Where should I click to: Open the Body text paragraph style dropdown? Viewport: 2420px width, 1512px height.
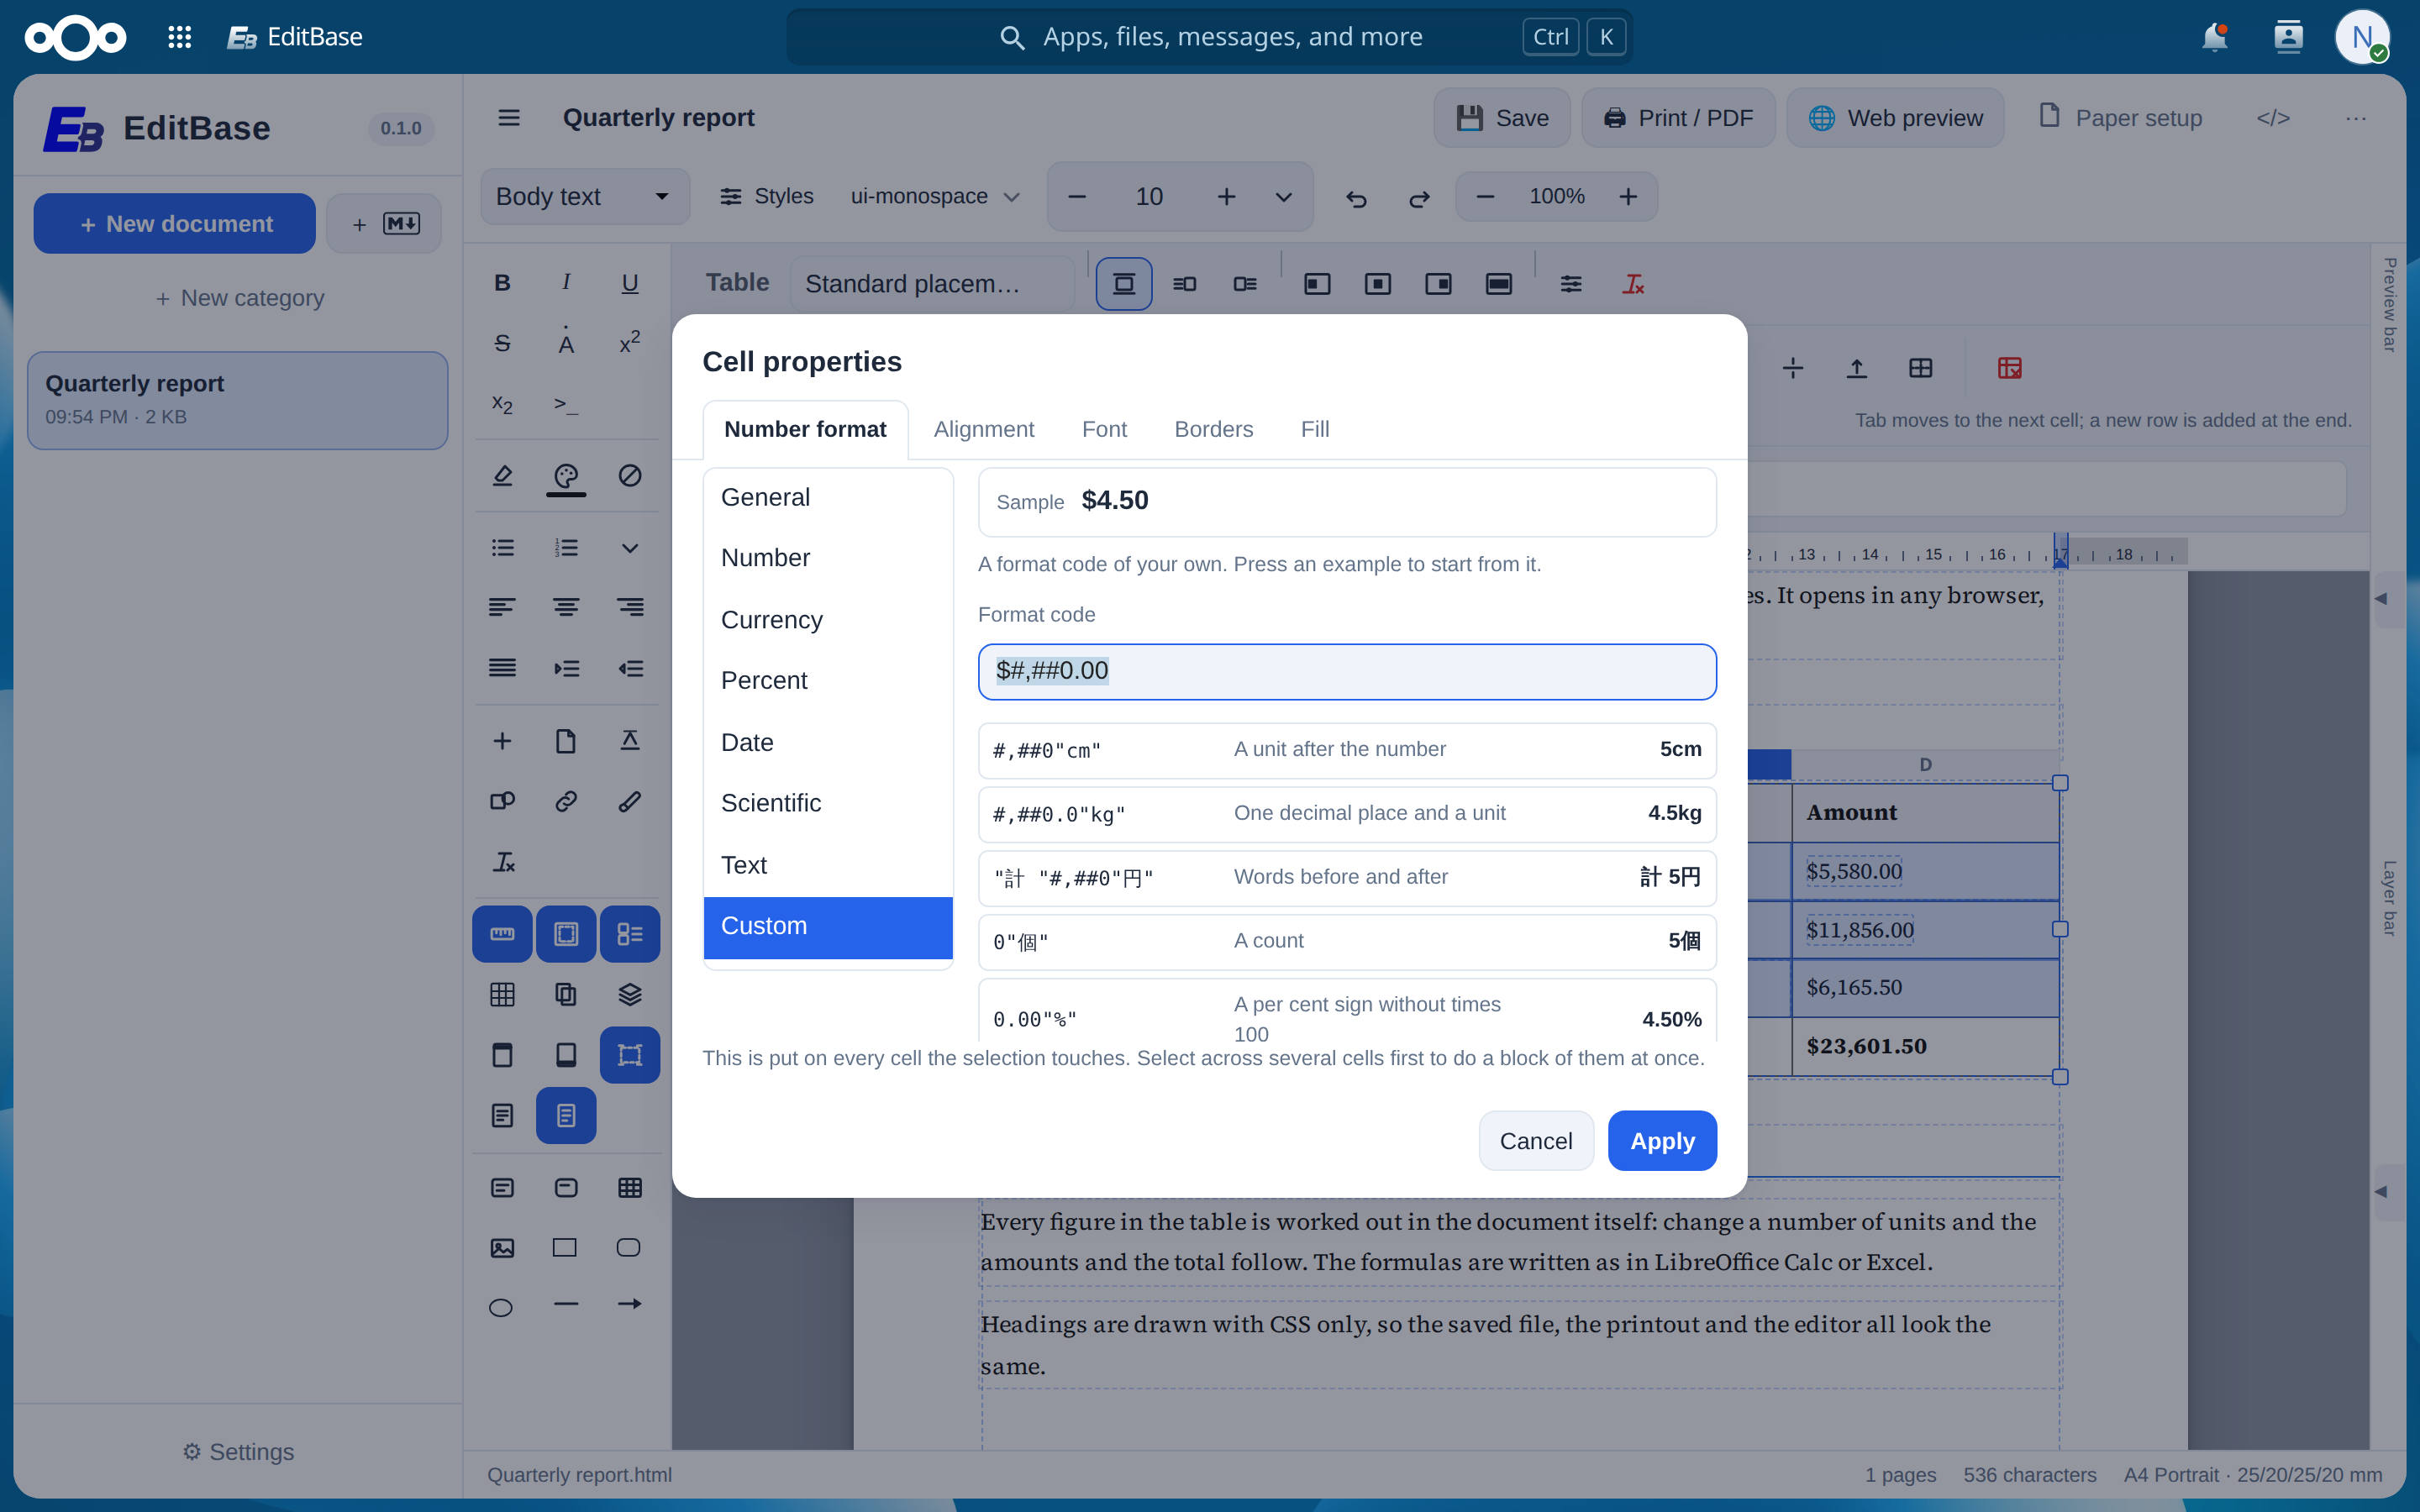coord(585,197)
